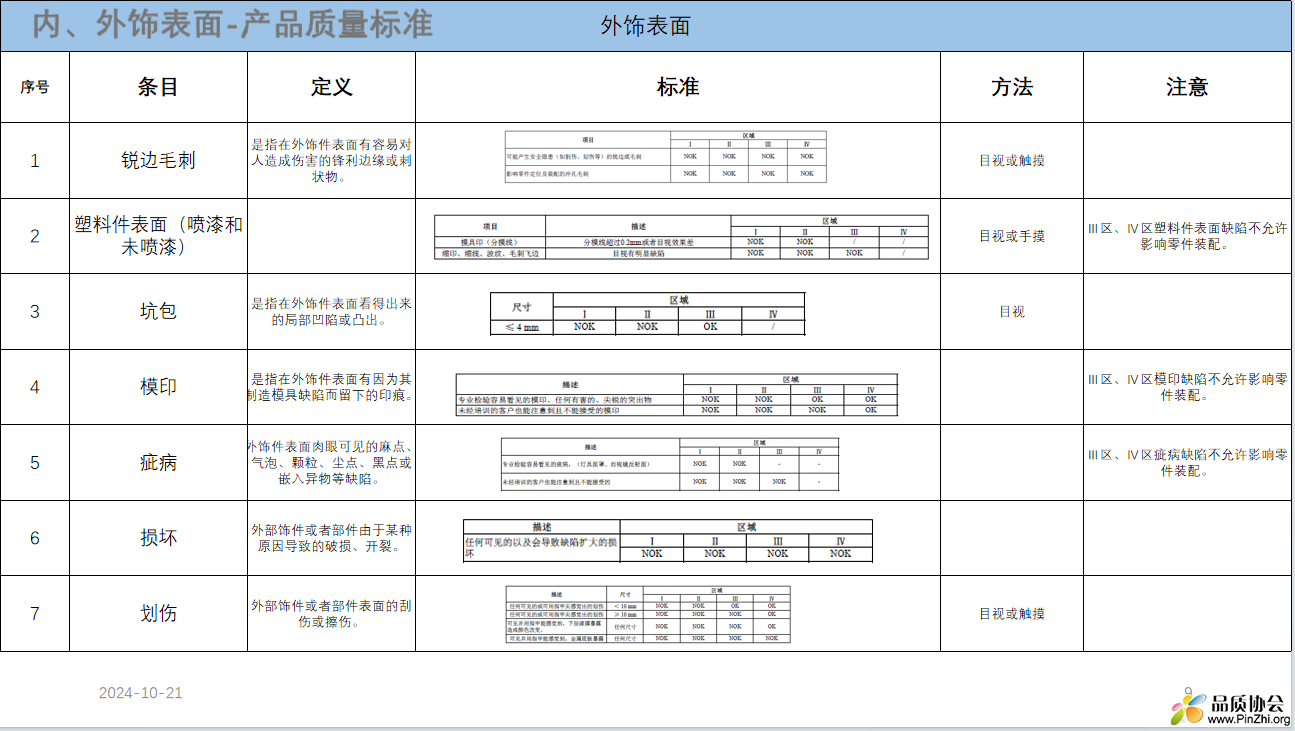Select the 条目 column header

[158, 87]
